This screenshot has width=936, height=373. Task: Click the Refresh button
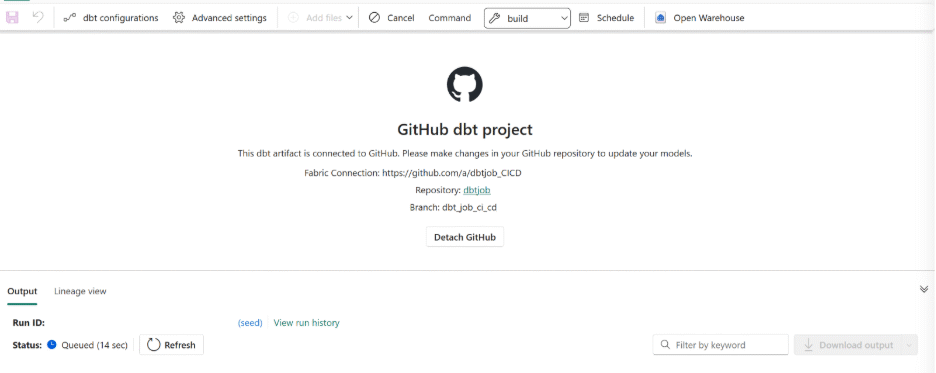tap(171, 345)
